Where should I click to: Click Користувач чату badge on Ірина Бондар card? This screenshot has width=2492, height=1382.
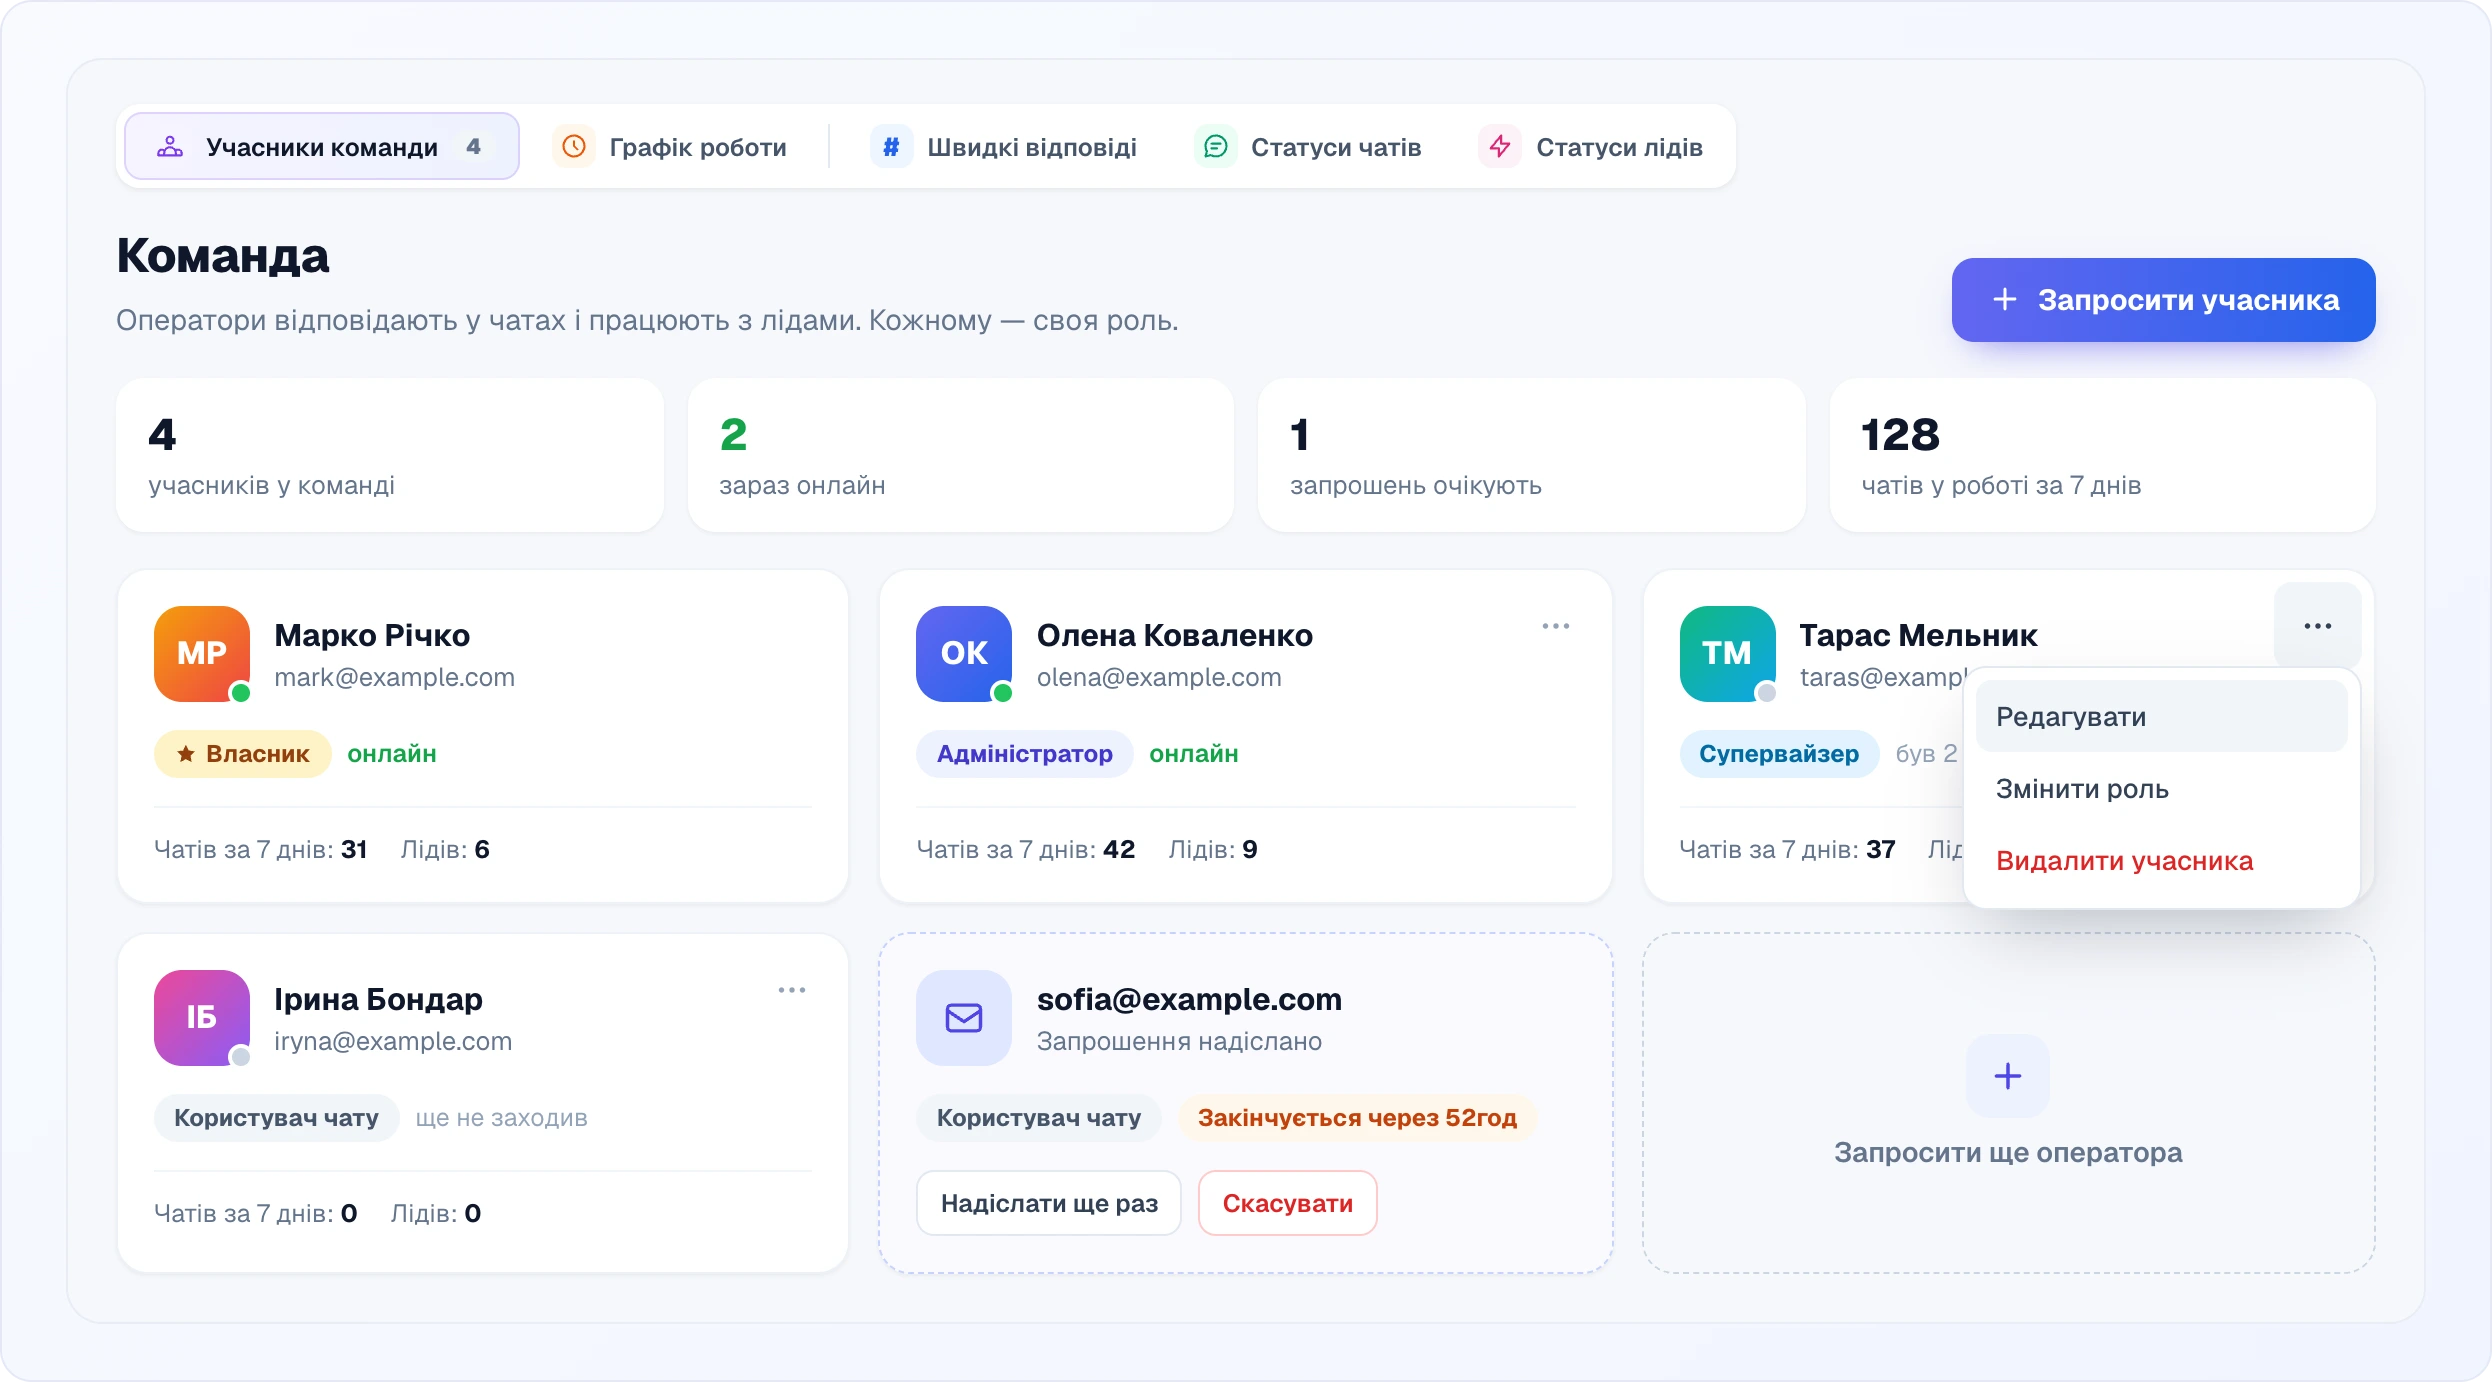[x=276, y=1118]
